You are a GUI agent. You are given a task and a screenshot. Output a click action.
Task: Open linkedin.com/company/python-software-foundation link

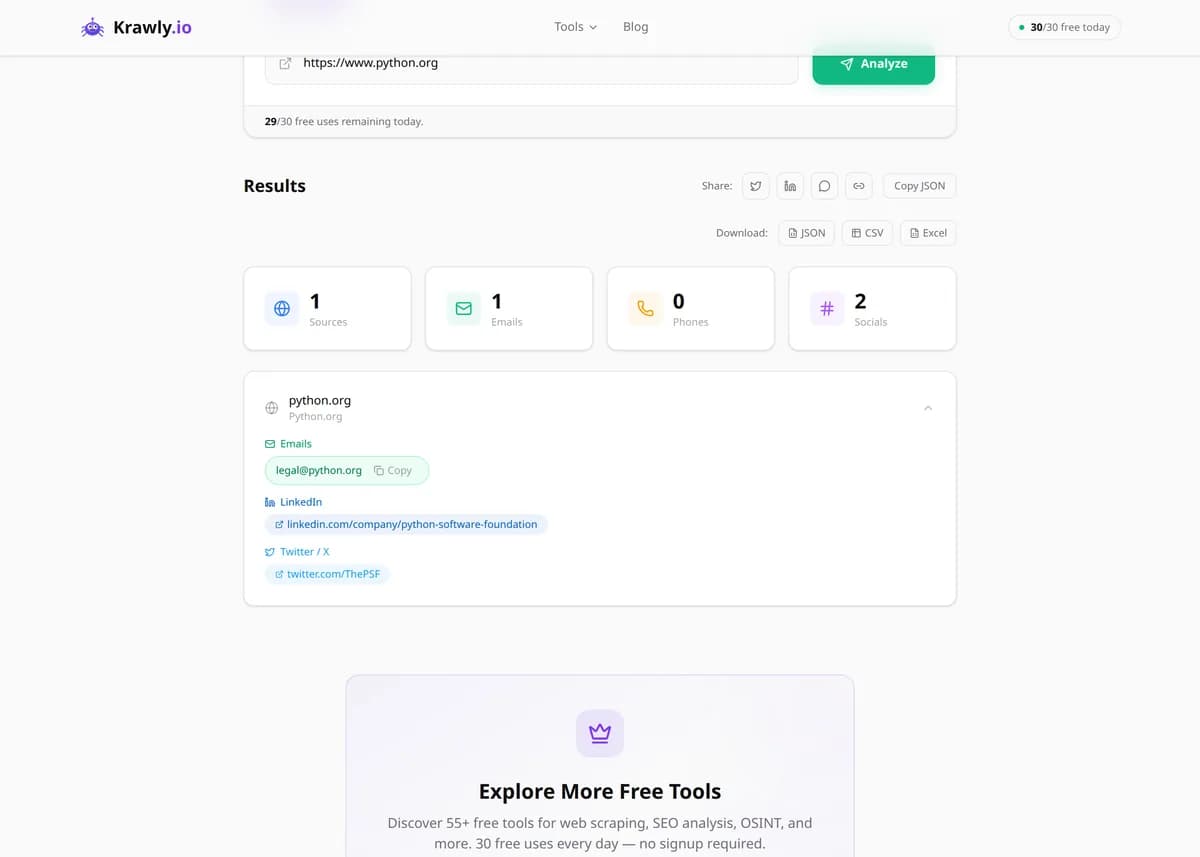point(406,524)
